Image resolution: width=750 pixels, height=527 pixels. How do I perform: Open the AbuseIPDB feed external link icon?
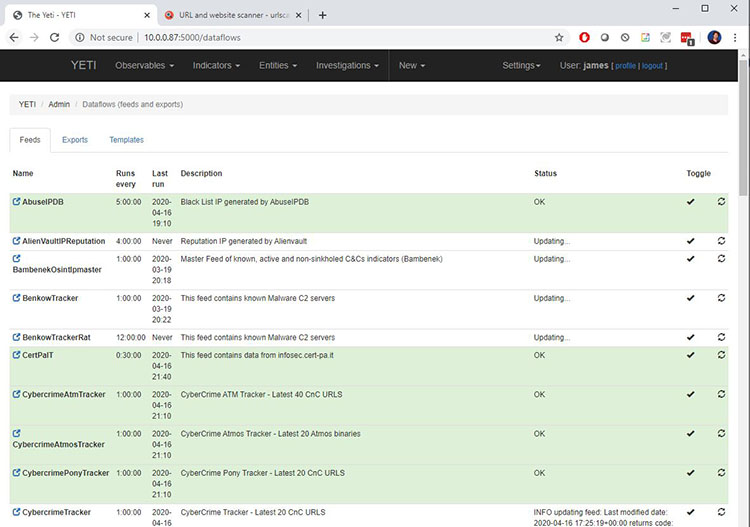(x=16, y=202)
